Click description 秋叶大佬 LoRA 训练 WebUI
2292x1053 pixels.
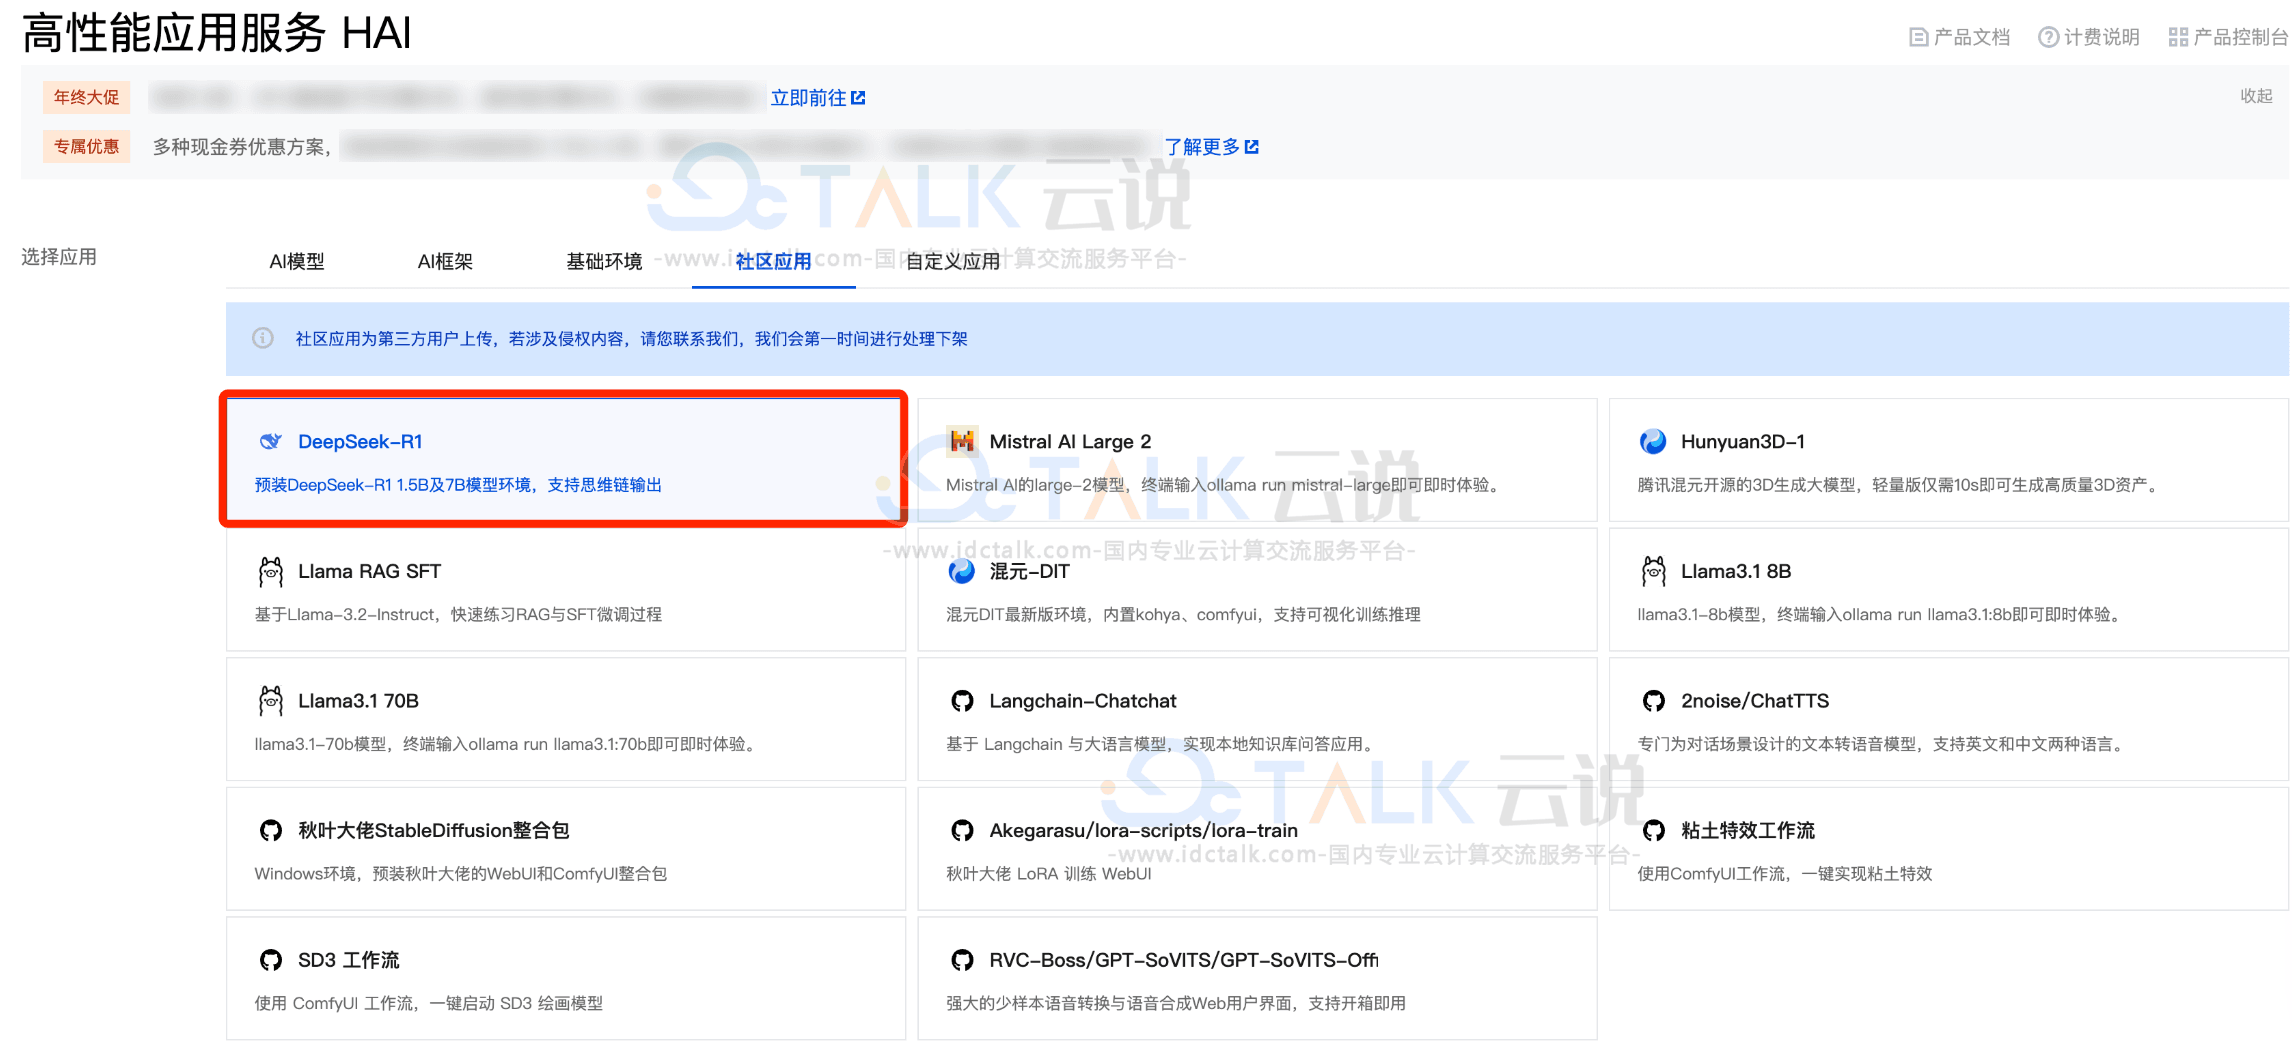pos(1049,874)
